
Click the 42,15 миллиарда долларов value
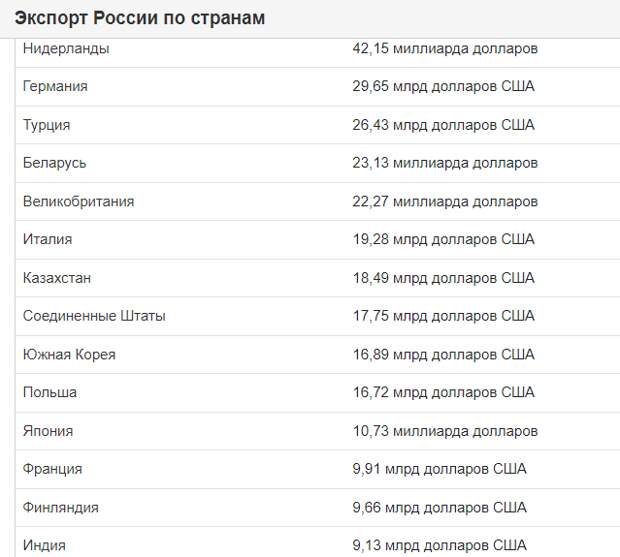[445, 49]
